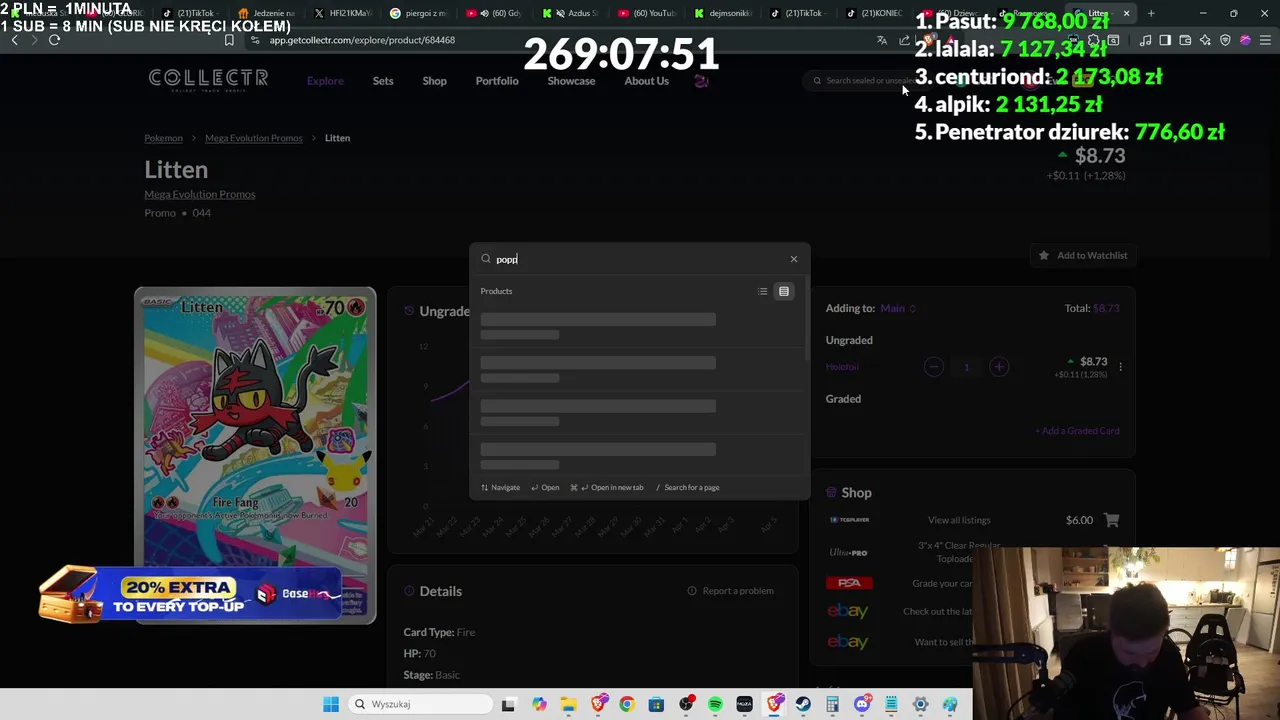
Task: Click Task View icon on taskbar
Action: click(x=508, y=704)
